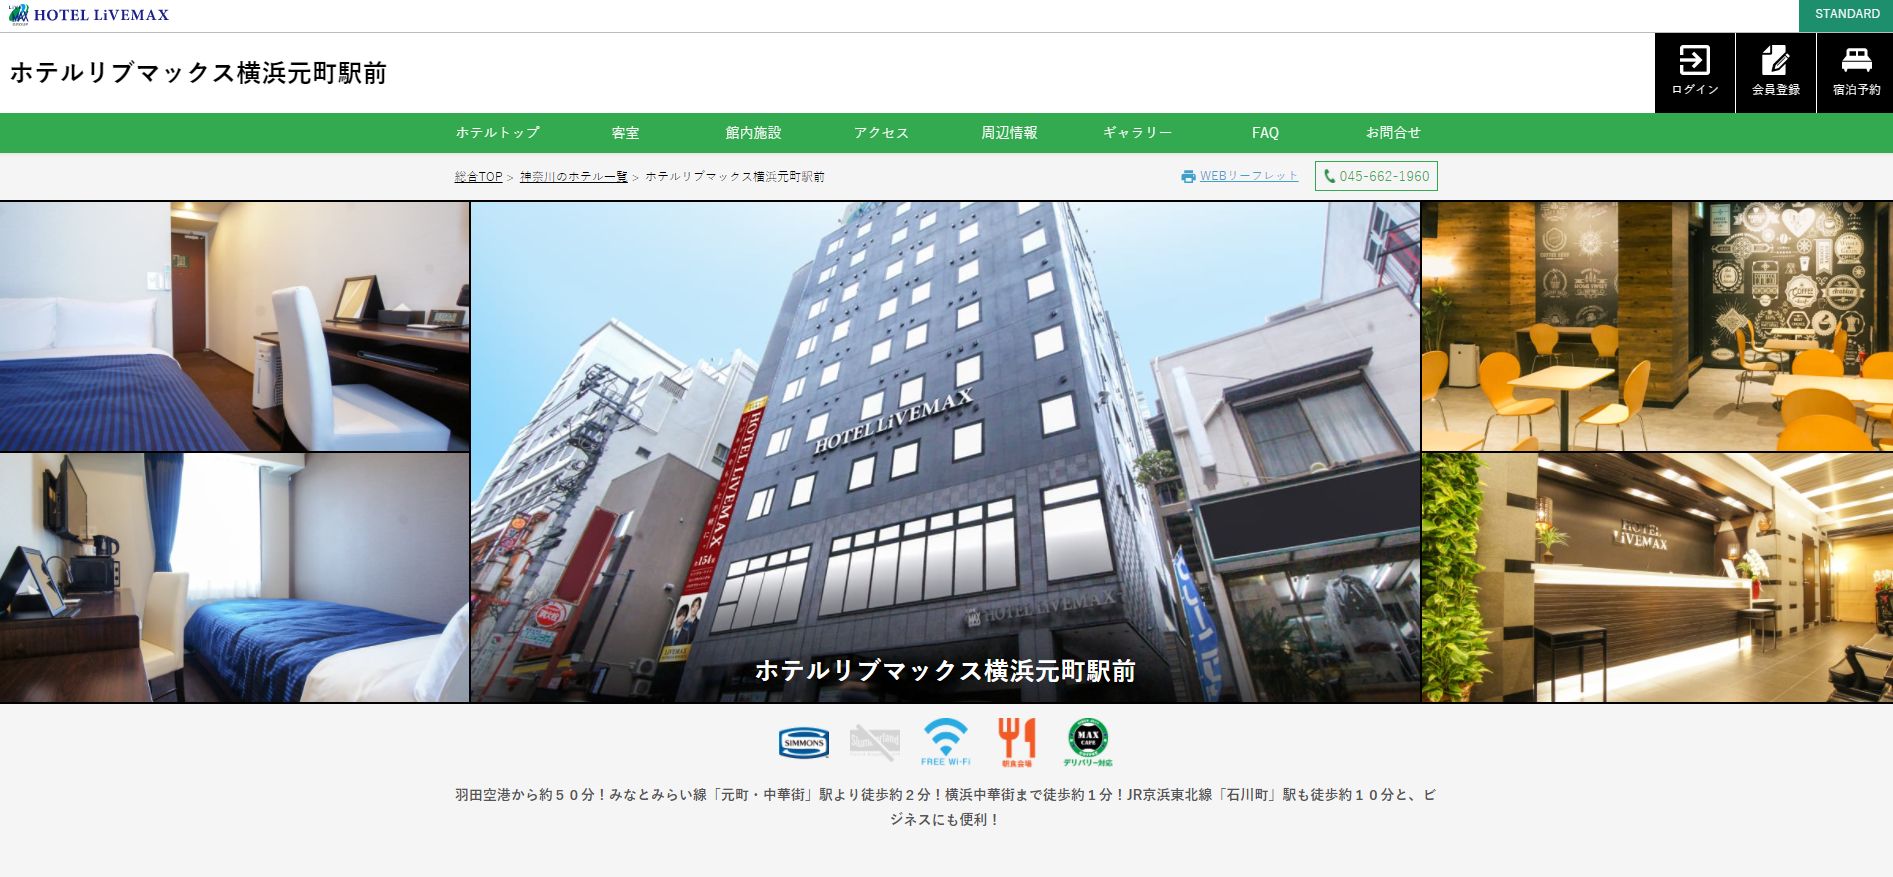Click the login (ログイン) icon button
This screenshot has height=877, width=1893.
click(1694, 72)
